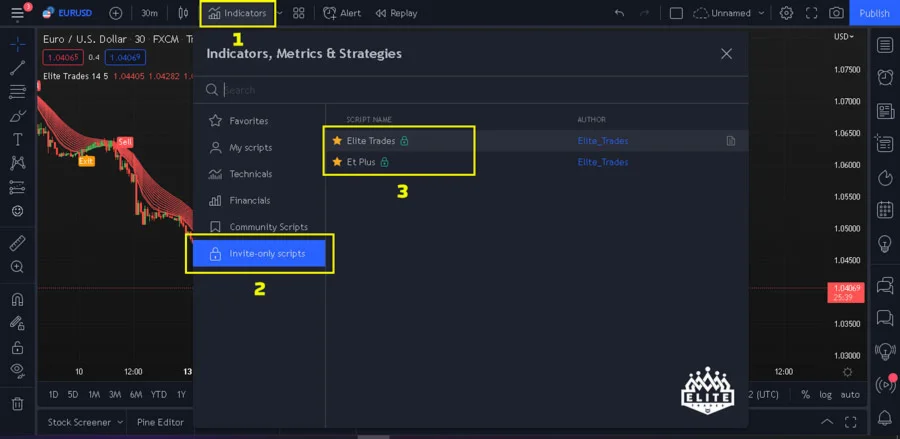Open chart settings gear icon

[786, 13]
